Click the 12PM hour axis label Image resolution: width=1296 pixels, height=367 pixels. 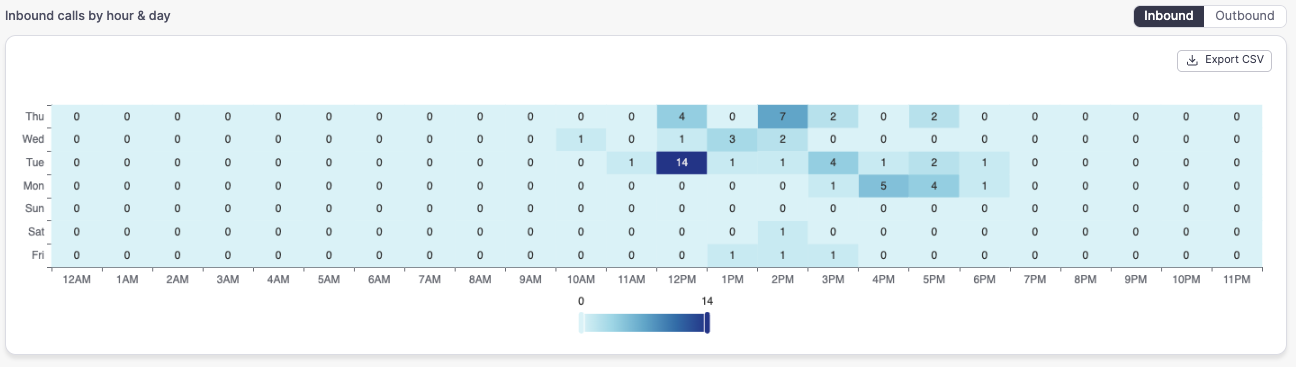click(682, 281)
